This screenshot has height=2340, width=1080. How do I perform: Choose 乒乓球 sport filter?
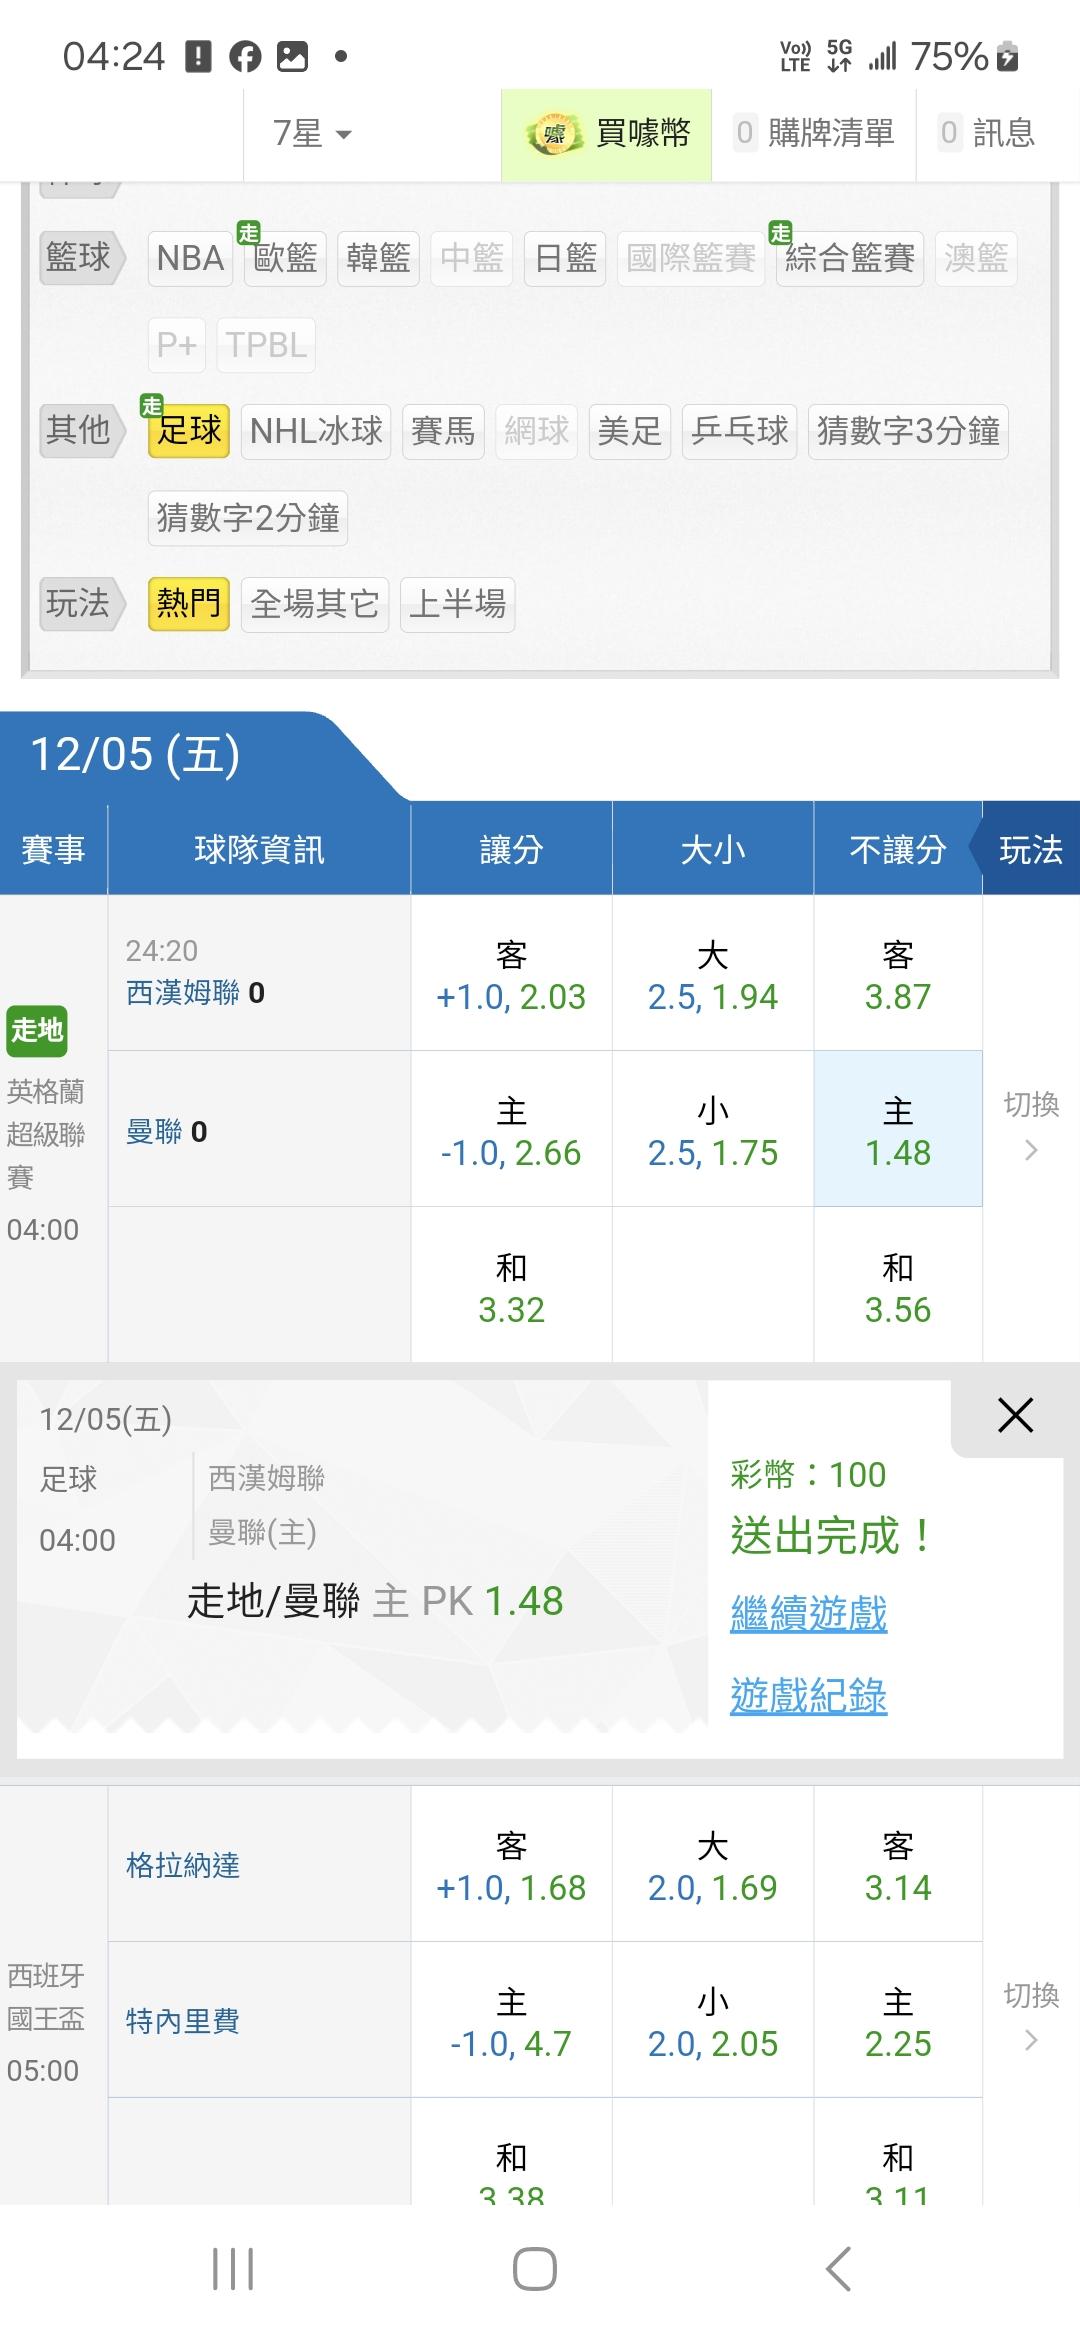739,431
